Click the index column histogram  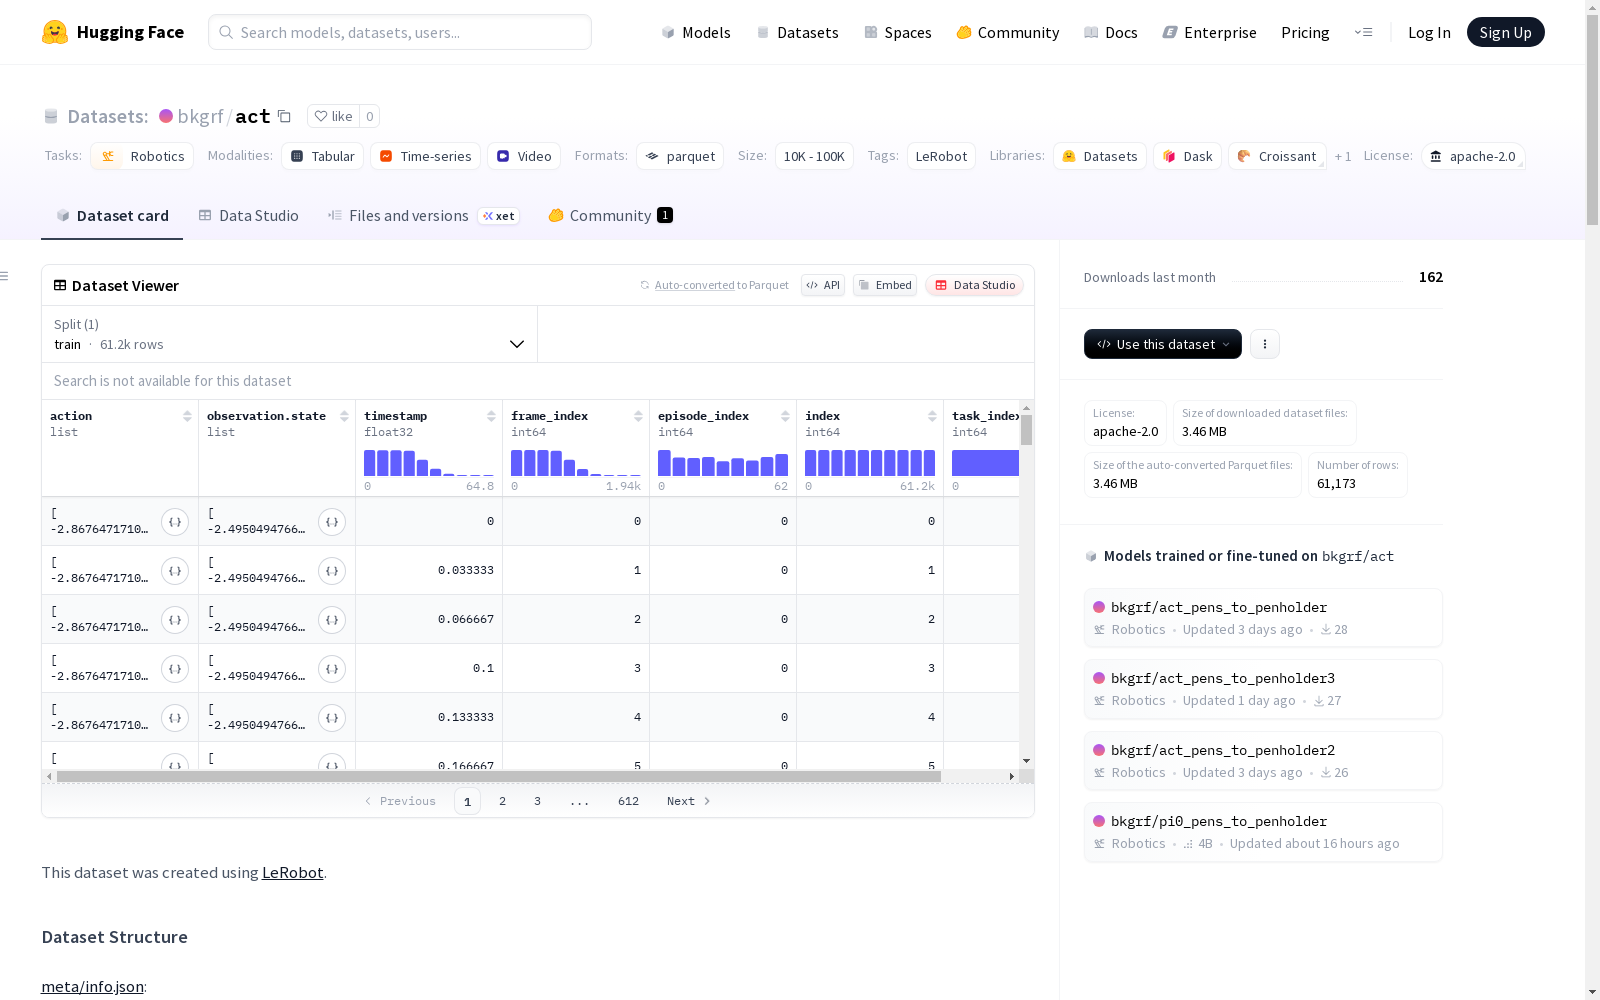point(870,462)
